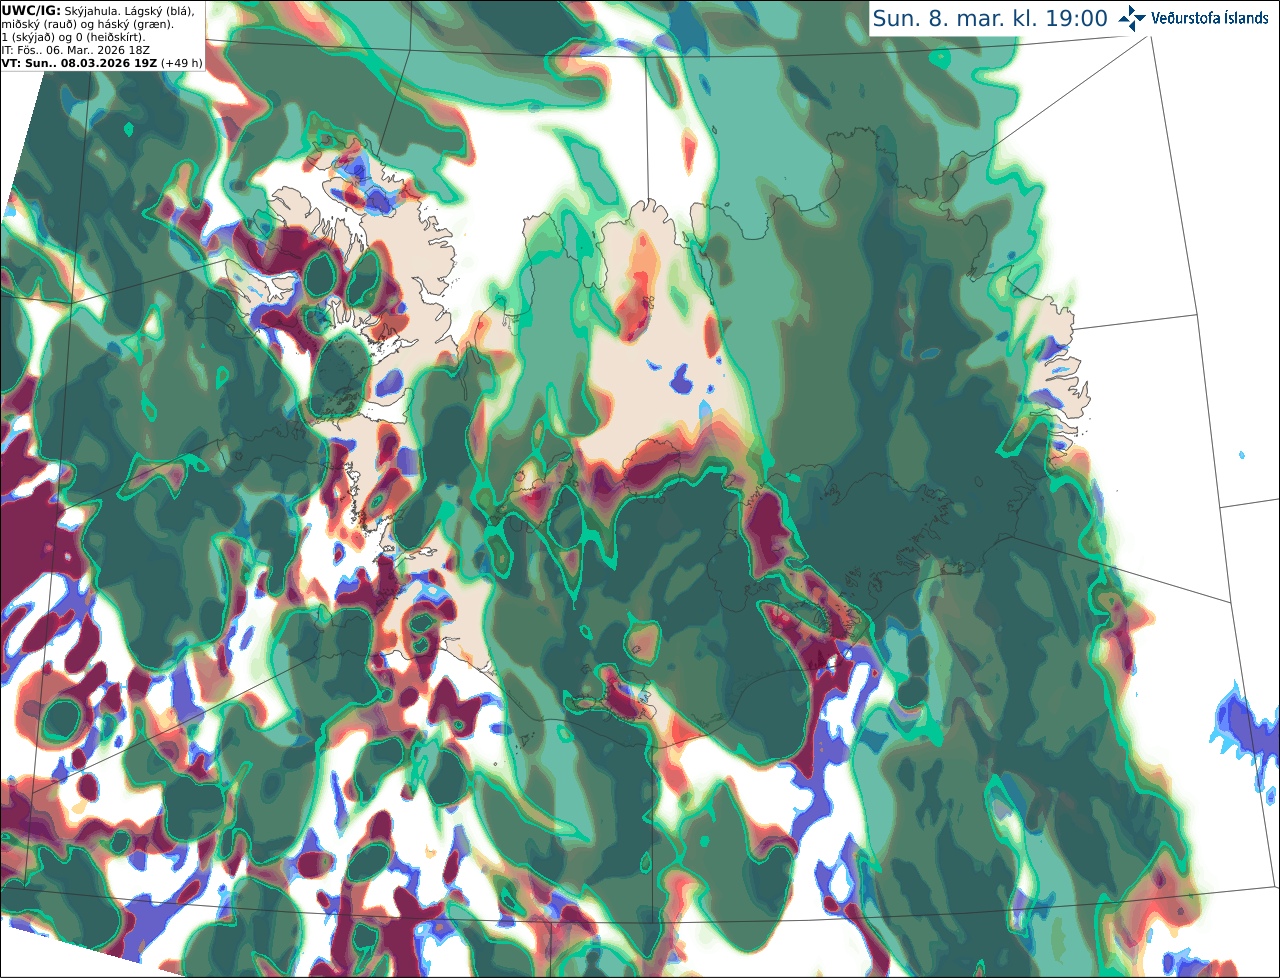Select the 'Sun. 8. mar. kl. 19:00' timestamp

pyautogui.click(x=990, y=18)
